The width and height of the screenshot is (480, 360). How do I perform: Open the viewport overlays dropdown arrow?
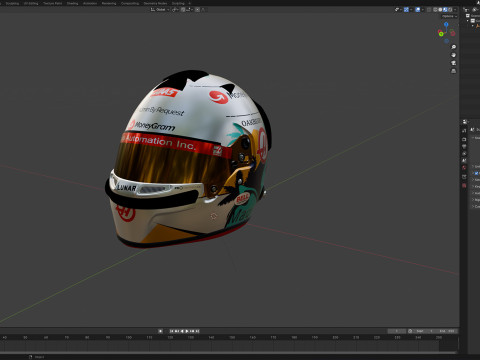[423, 10]
